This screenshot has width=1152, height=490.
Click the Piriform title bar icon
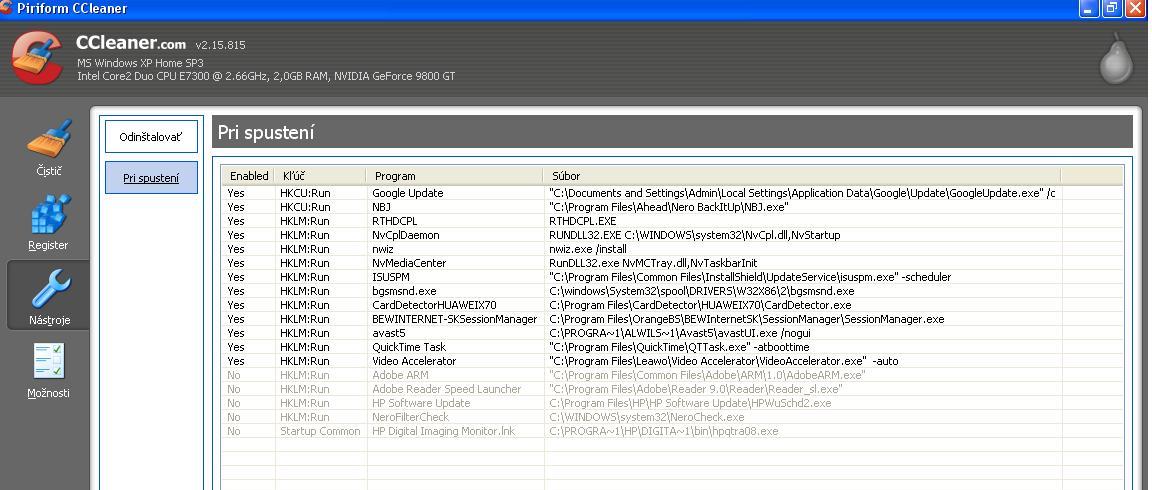pos(7,8)
